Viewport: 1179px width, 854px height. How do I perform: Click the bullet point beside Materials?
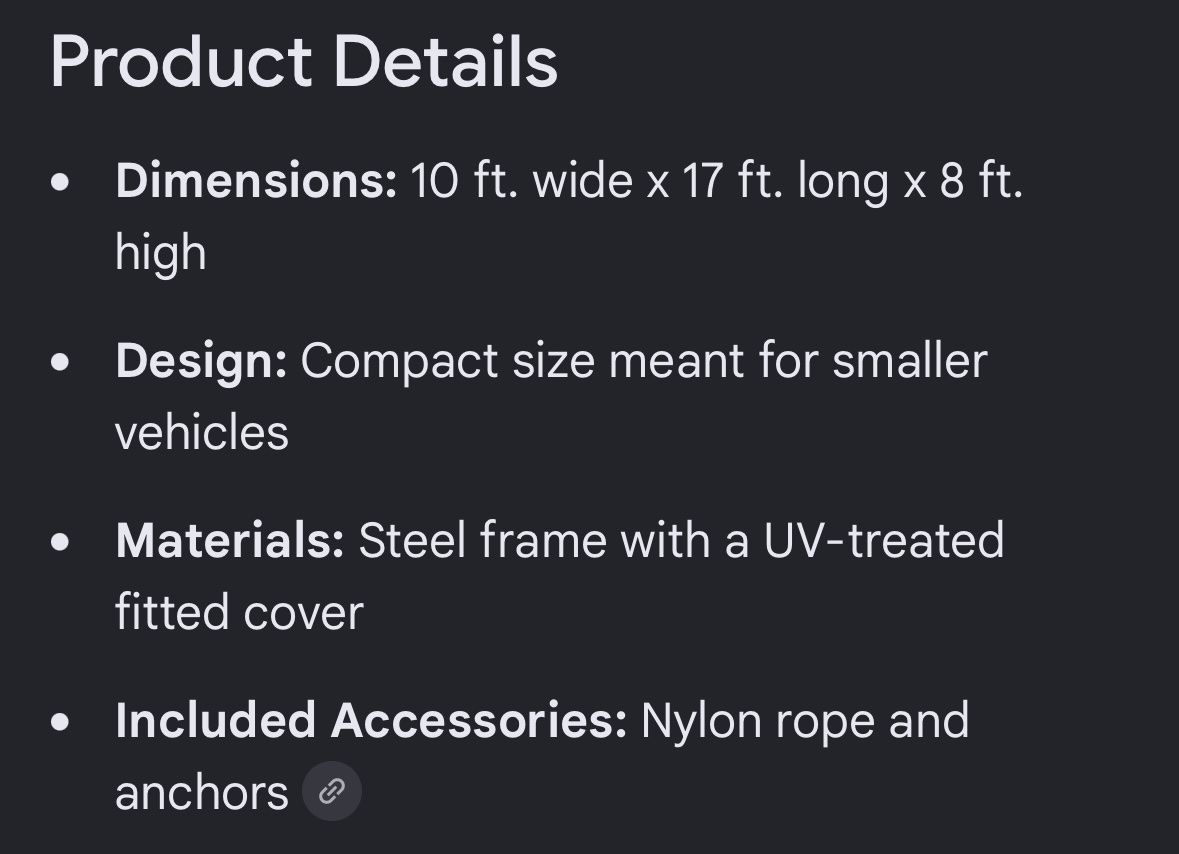click(x=60, y=542)
